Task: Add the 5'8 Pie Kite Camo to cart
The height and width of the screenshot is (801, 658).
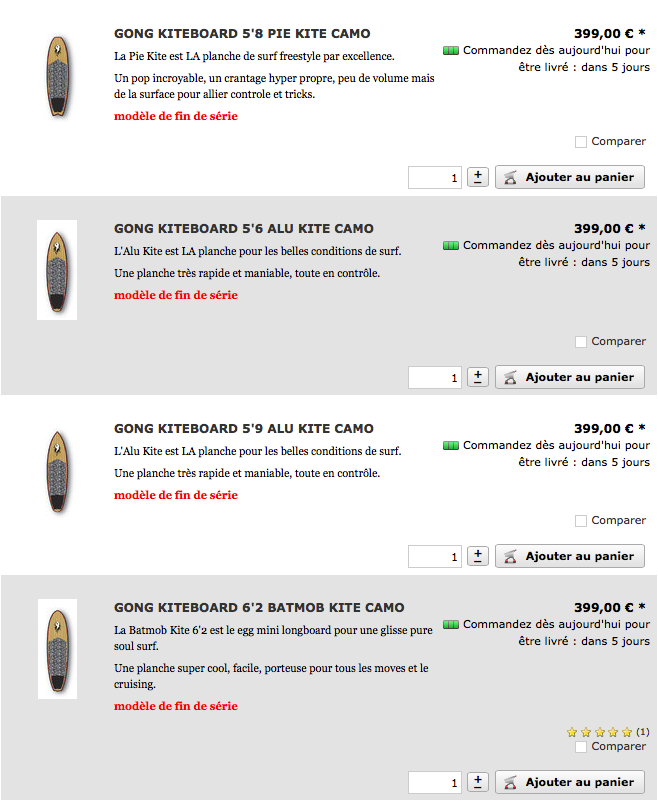Action: pos(570,177)
